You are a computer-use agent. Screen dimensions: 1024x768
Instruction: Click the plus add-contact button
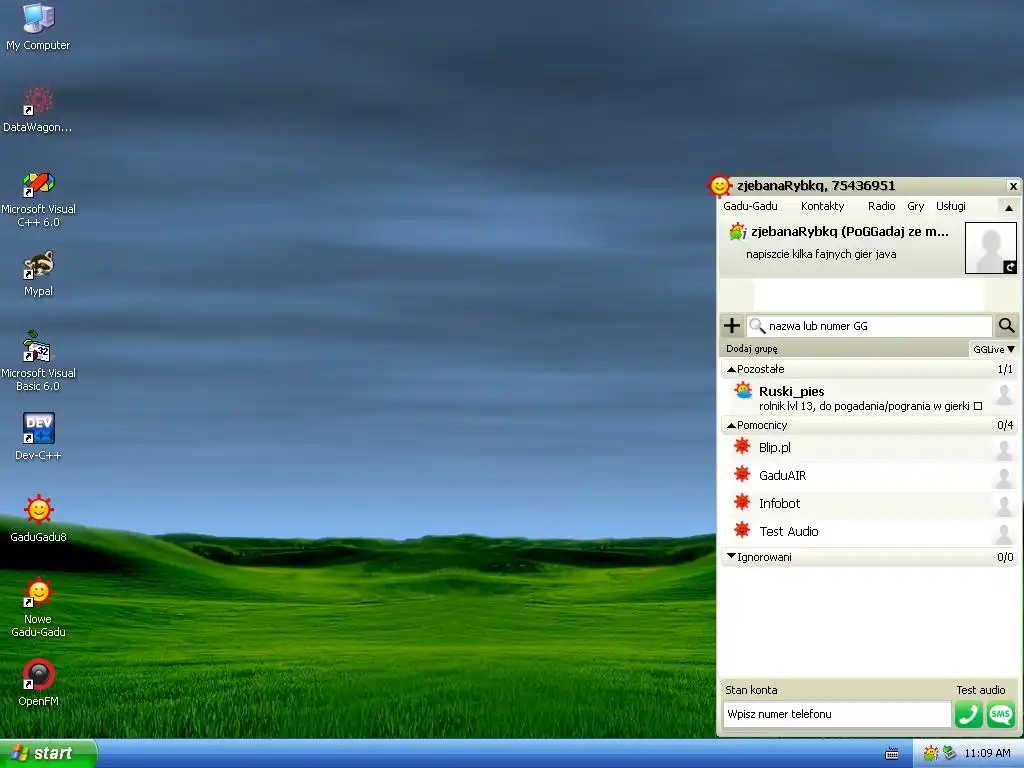point(732,325)
